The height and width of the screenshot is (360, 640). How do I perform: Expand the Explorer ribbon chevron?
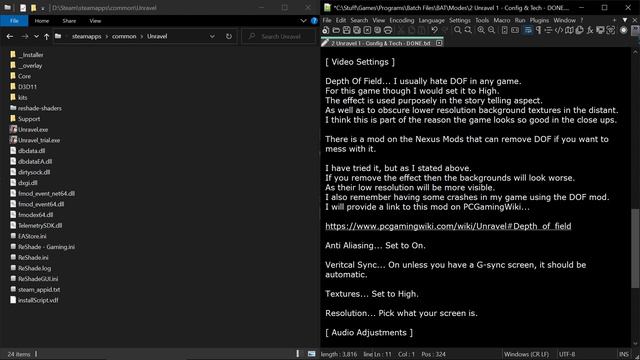(303, 21)
